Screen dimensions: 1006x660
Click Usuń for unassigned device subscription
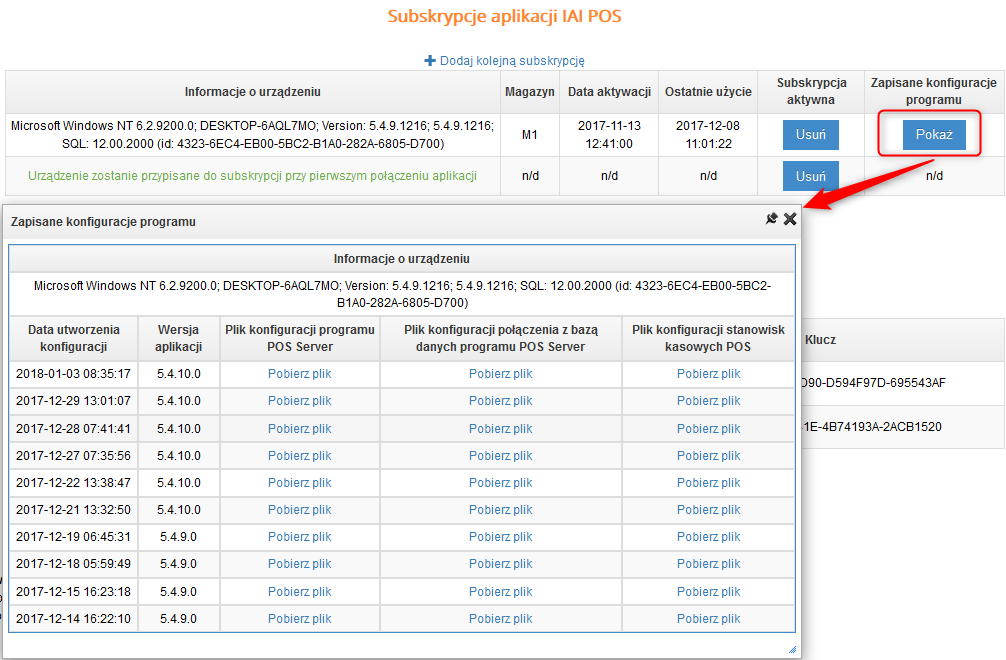coord(811,176)
